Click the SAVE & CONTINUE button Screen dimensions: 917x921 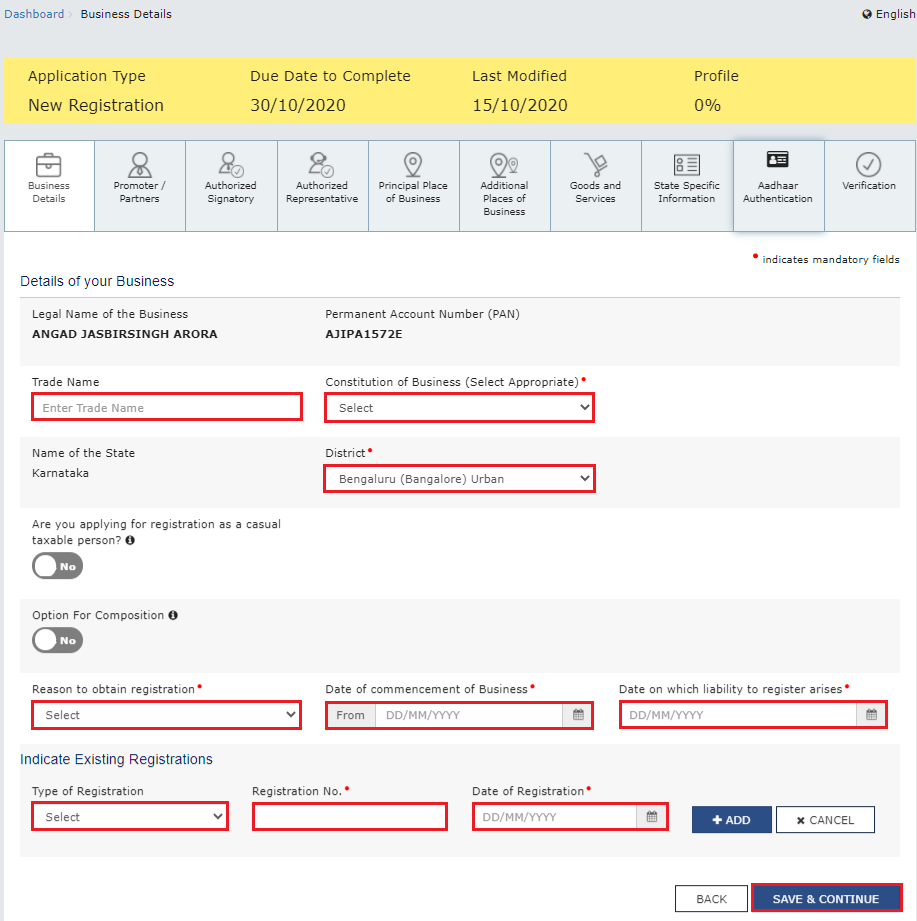[826, 898]
